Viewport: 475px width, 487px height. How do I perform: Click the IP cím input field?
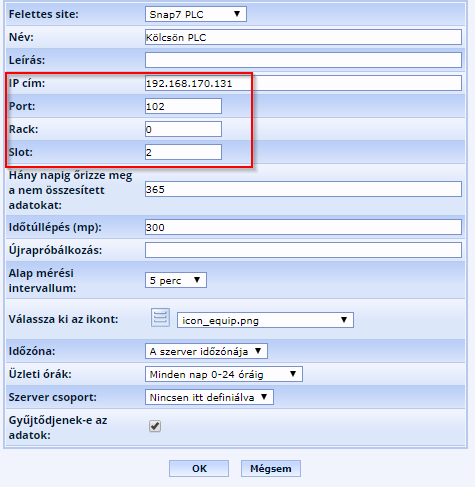pos(303,83)
